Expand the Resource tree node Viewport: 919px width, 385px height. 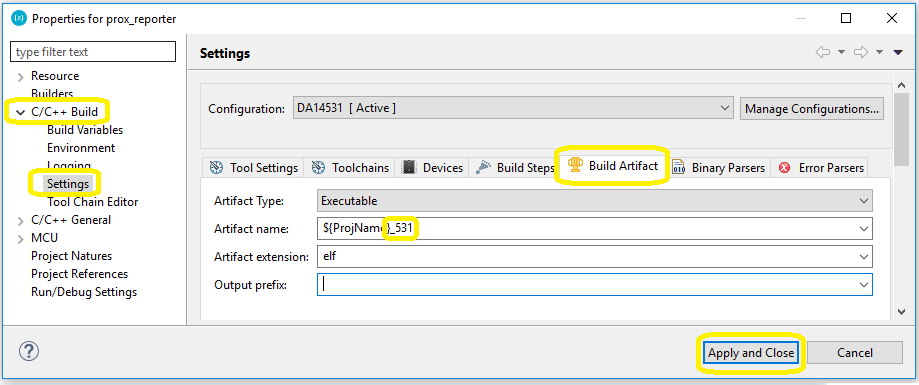coord(21,77)
